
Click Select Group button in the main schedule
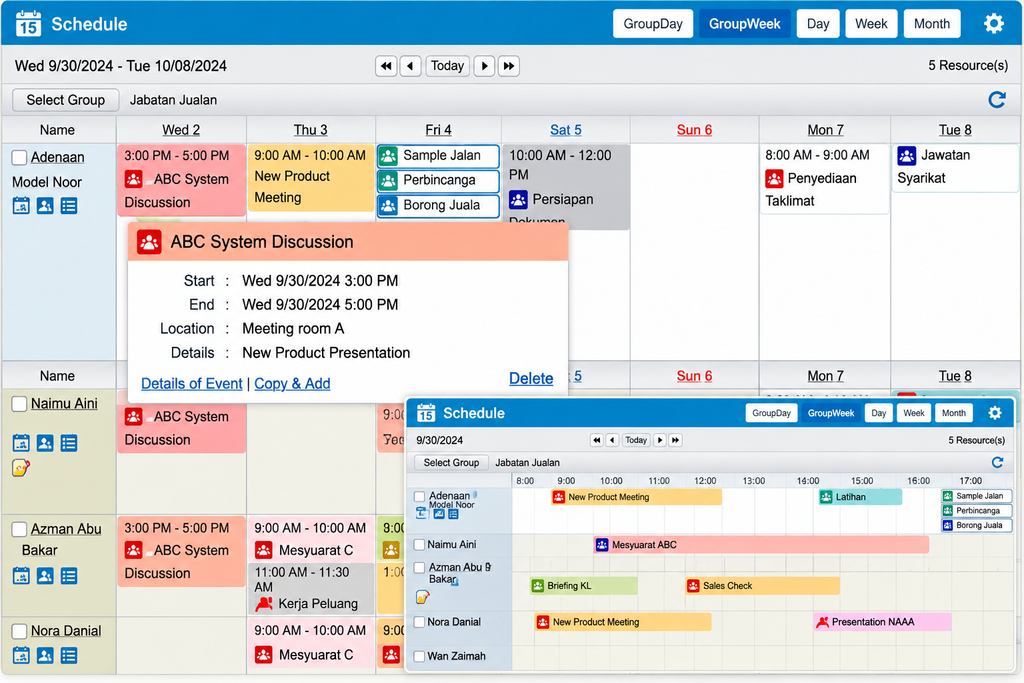tap(65, 100)
